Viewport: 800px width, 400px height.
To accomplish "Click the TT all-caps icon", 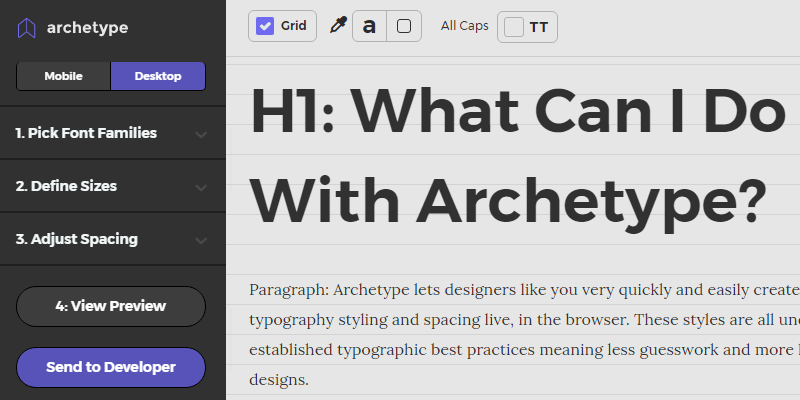I will pos(539,27).
